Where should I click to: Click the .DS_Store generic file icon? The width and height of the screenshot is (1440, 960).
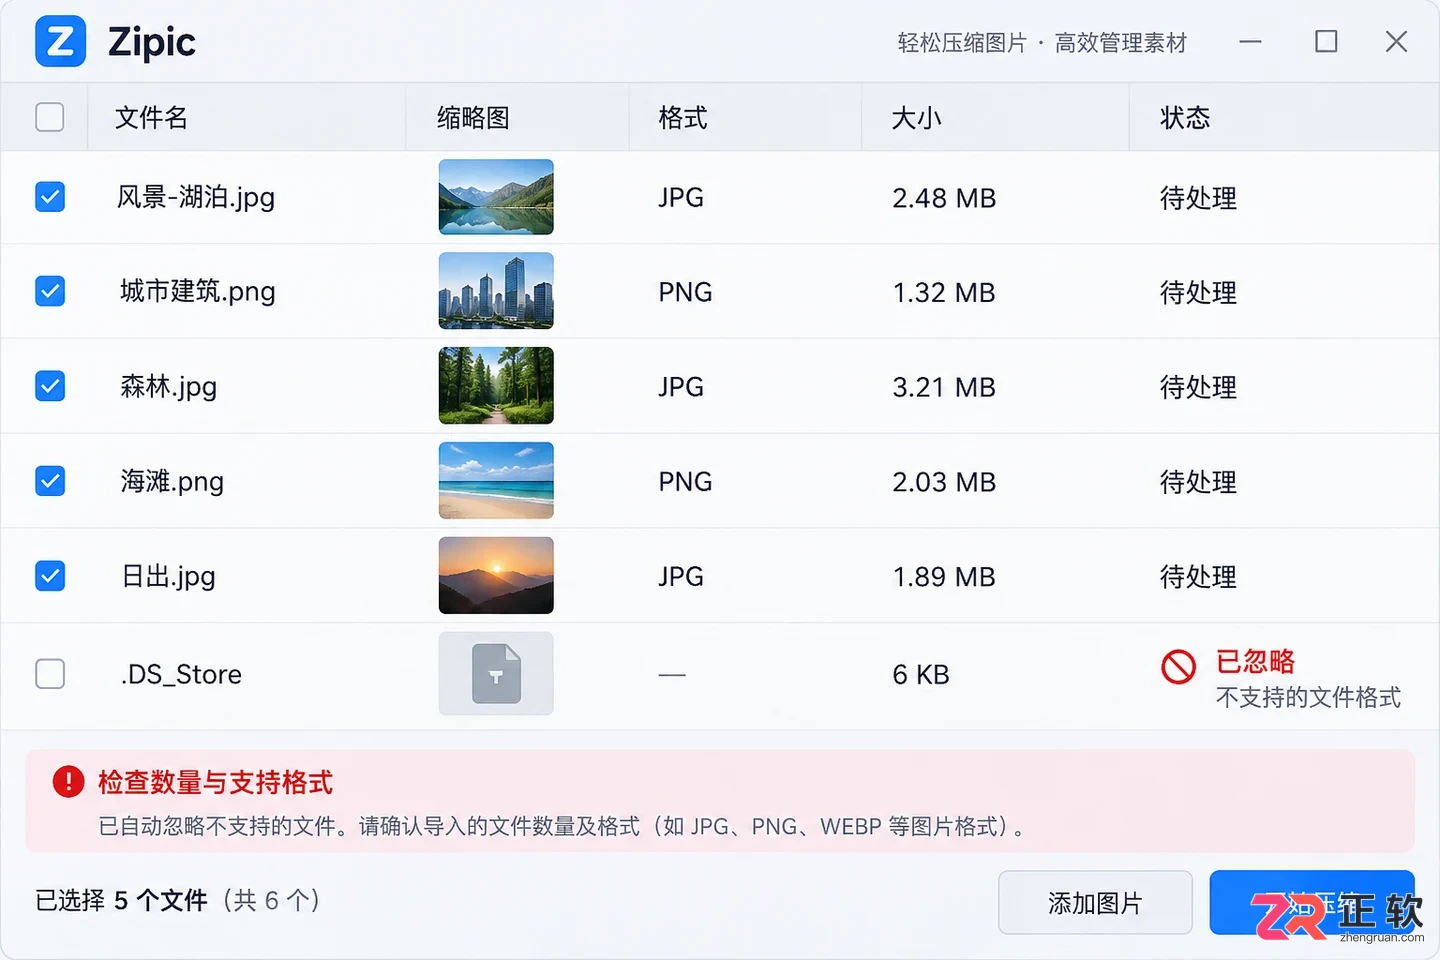pyautogui.click(x=496, y=673)
